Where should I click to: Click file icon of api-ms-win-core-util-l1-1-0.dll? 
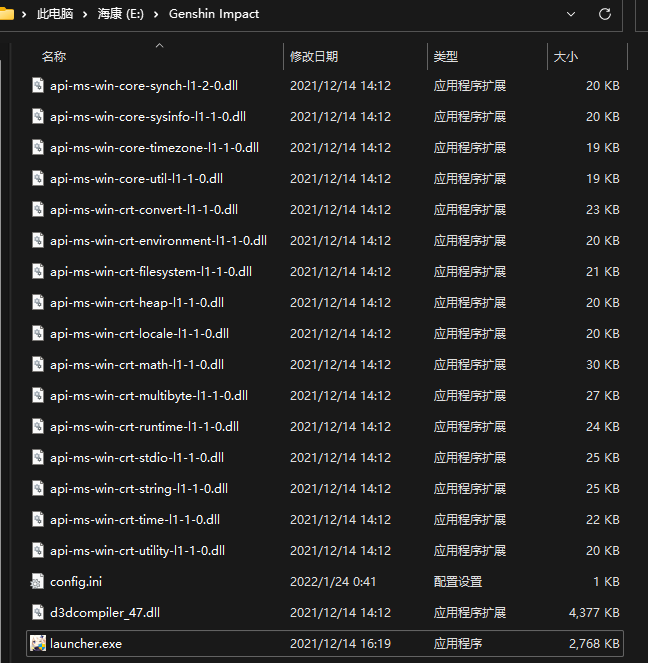click(x=38, y=178)
